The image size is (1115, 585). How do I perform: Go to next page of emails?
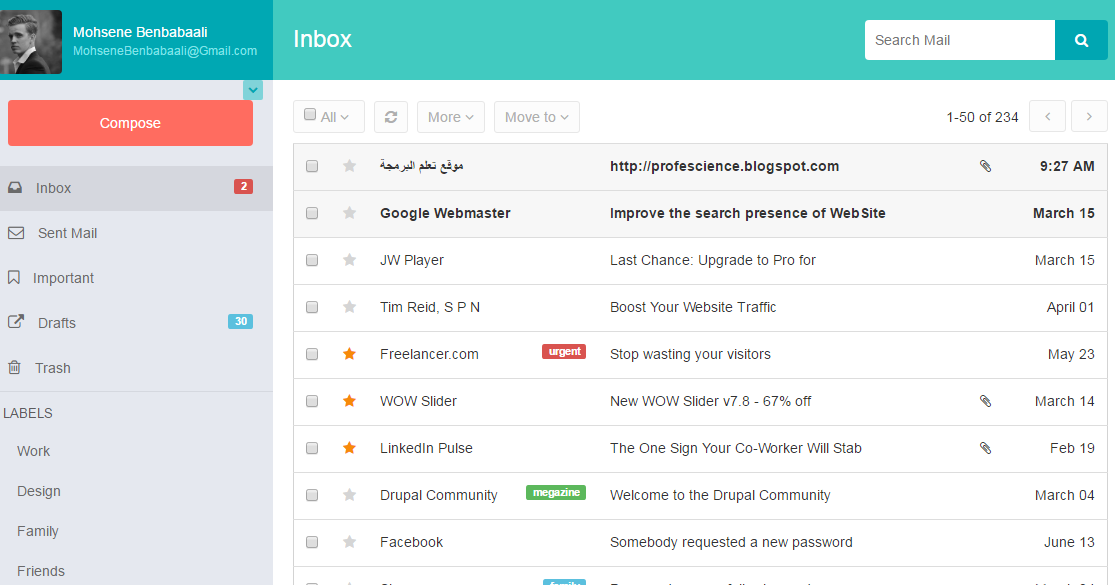(x=1089, y=117)
